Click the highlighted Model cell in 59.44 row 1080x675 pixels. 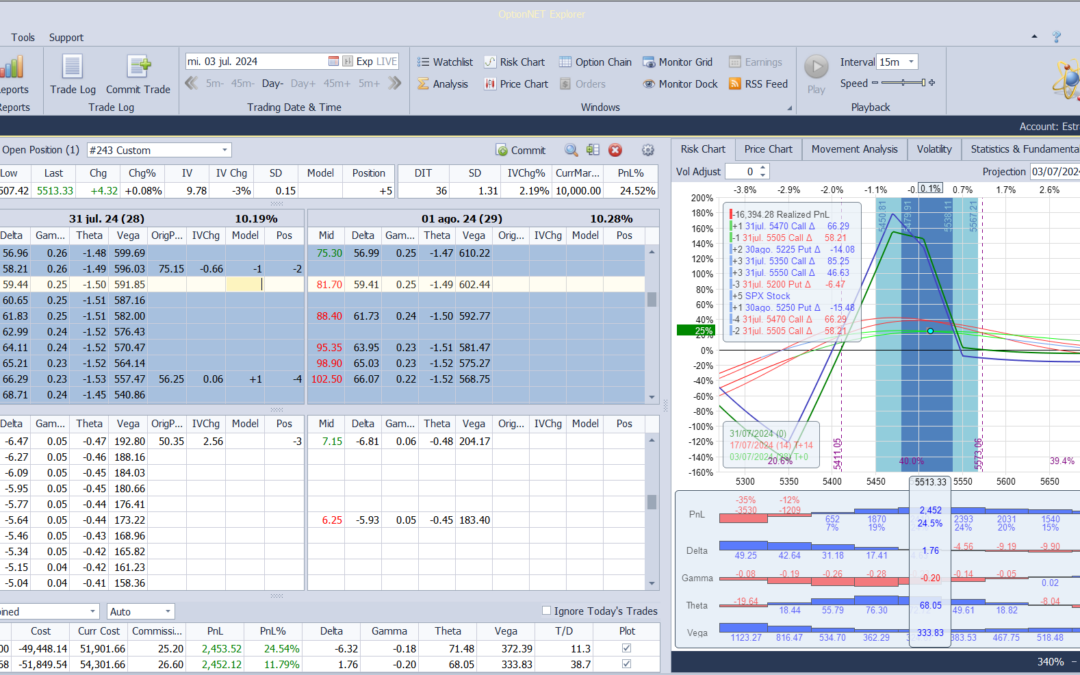[245, 284]
